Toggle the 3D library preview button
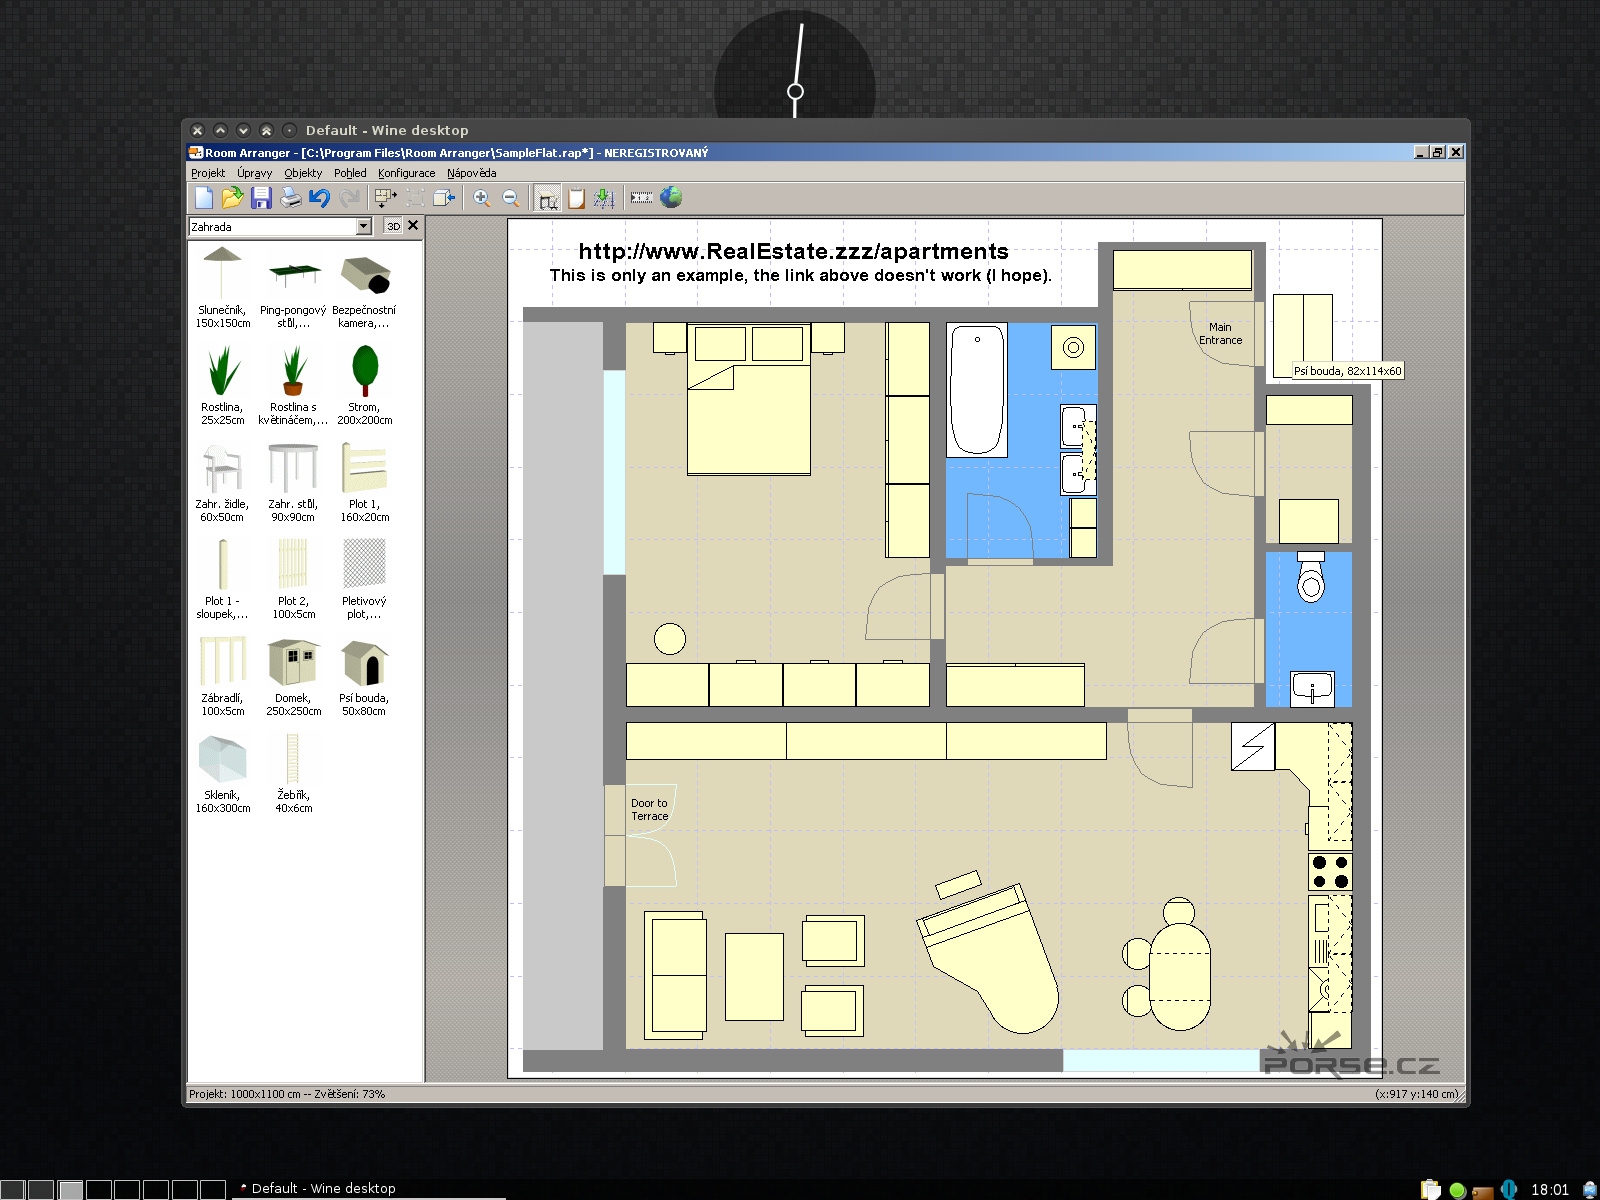 click(x=393, y=227)
